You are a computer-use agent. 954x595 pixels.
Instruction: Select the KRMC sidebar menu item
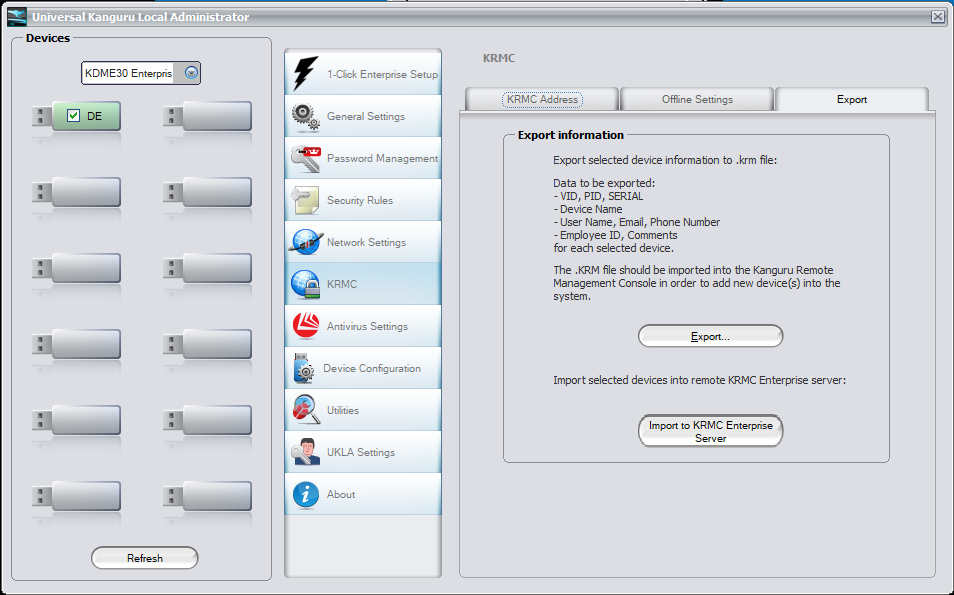tap(363, 284)
